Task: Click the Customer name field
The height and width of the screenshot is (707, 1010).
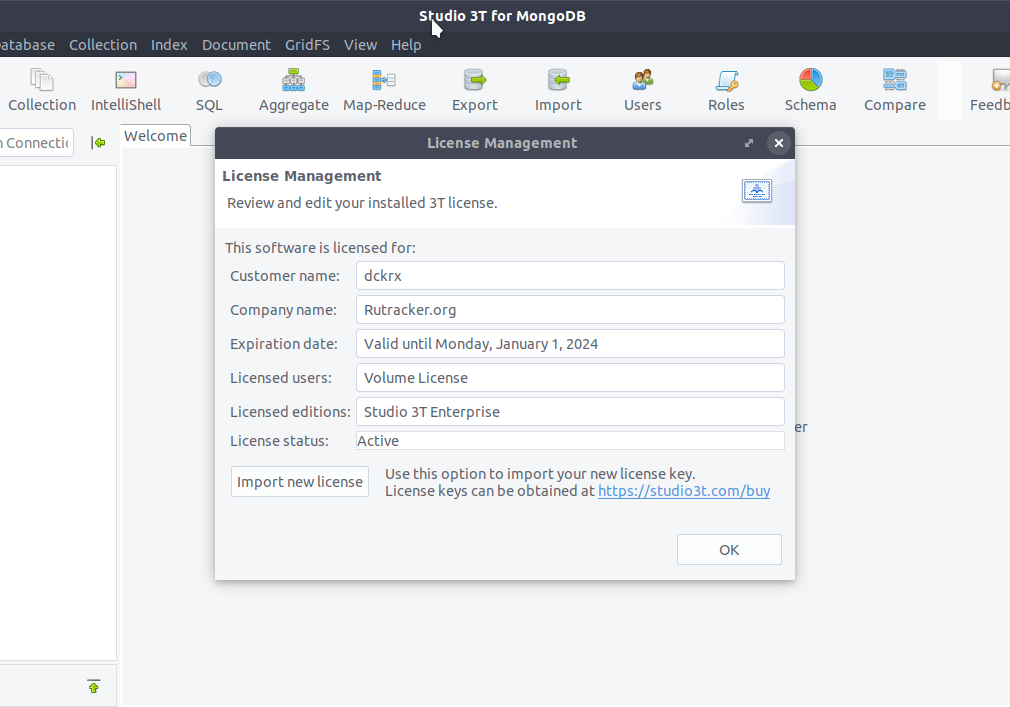Action: click(x=570, y=276)
